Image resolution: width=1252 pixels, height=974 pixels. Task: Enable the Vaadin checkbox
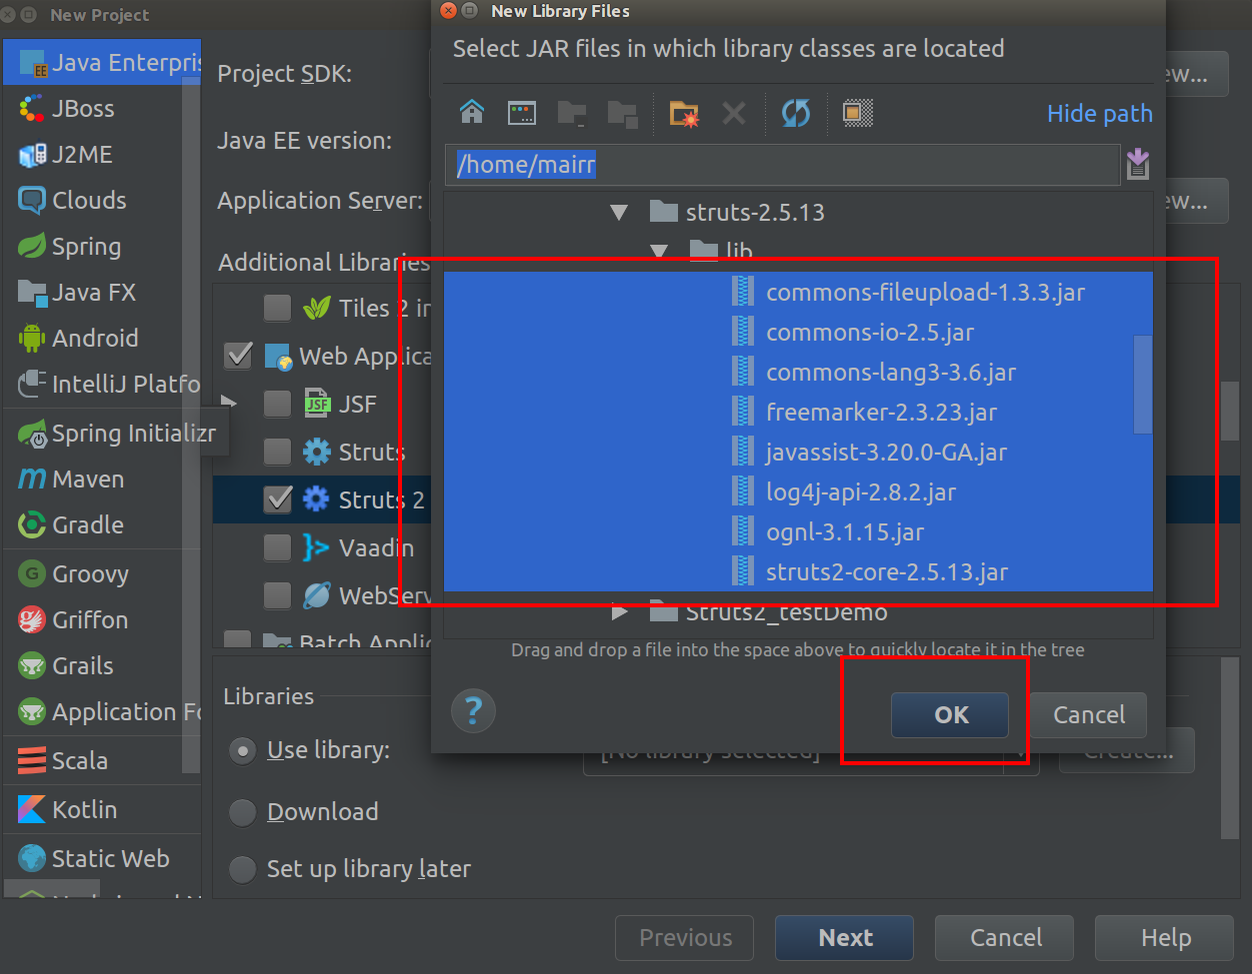pos(277,548)
